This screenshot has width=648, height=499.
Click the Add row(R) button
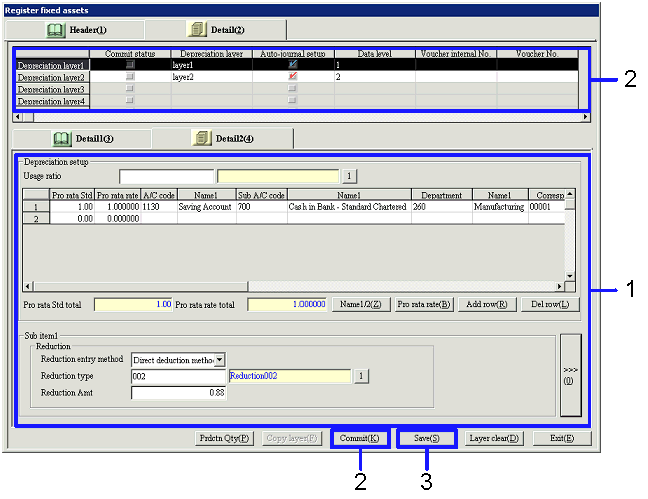[488, 304]
